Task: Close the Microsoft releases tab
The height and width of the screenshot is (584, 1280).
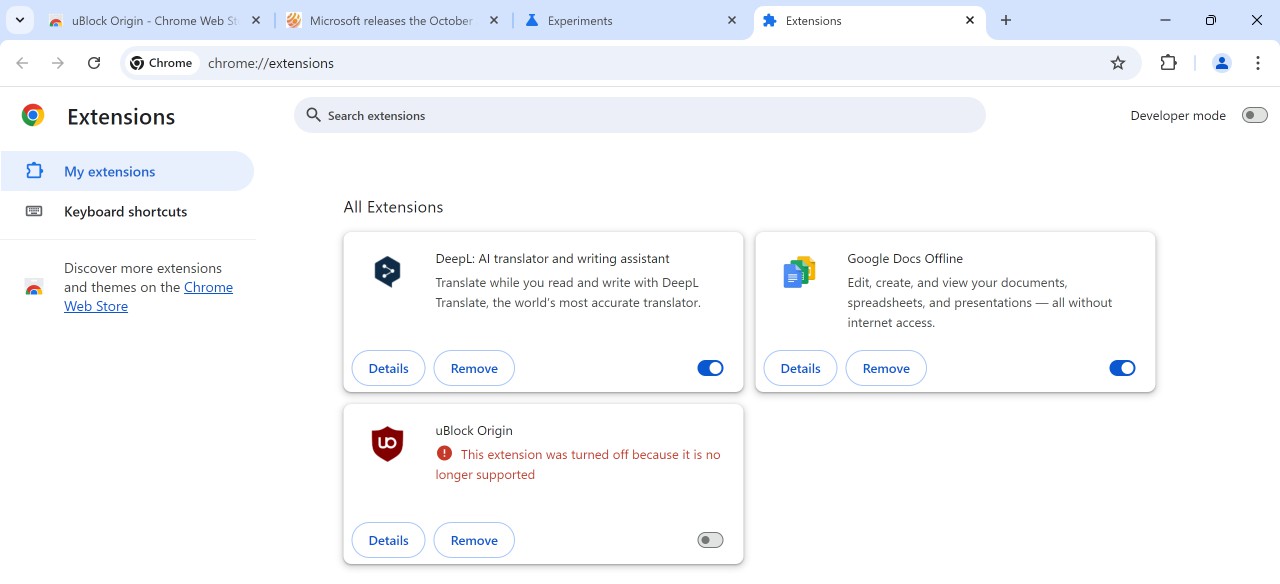Action: click(x=494, y=20)
